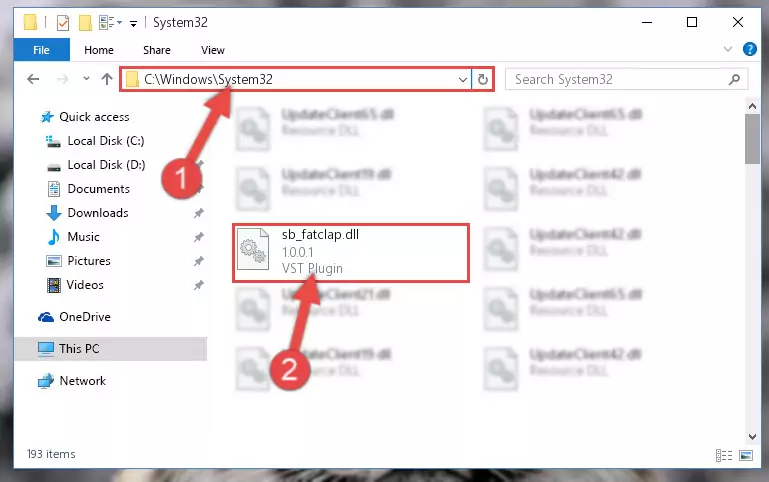
Task: Toggle the pin next to Pictures
Action: [198, 261]
